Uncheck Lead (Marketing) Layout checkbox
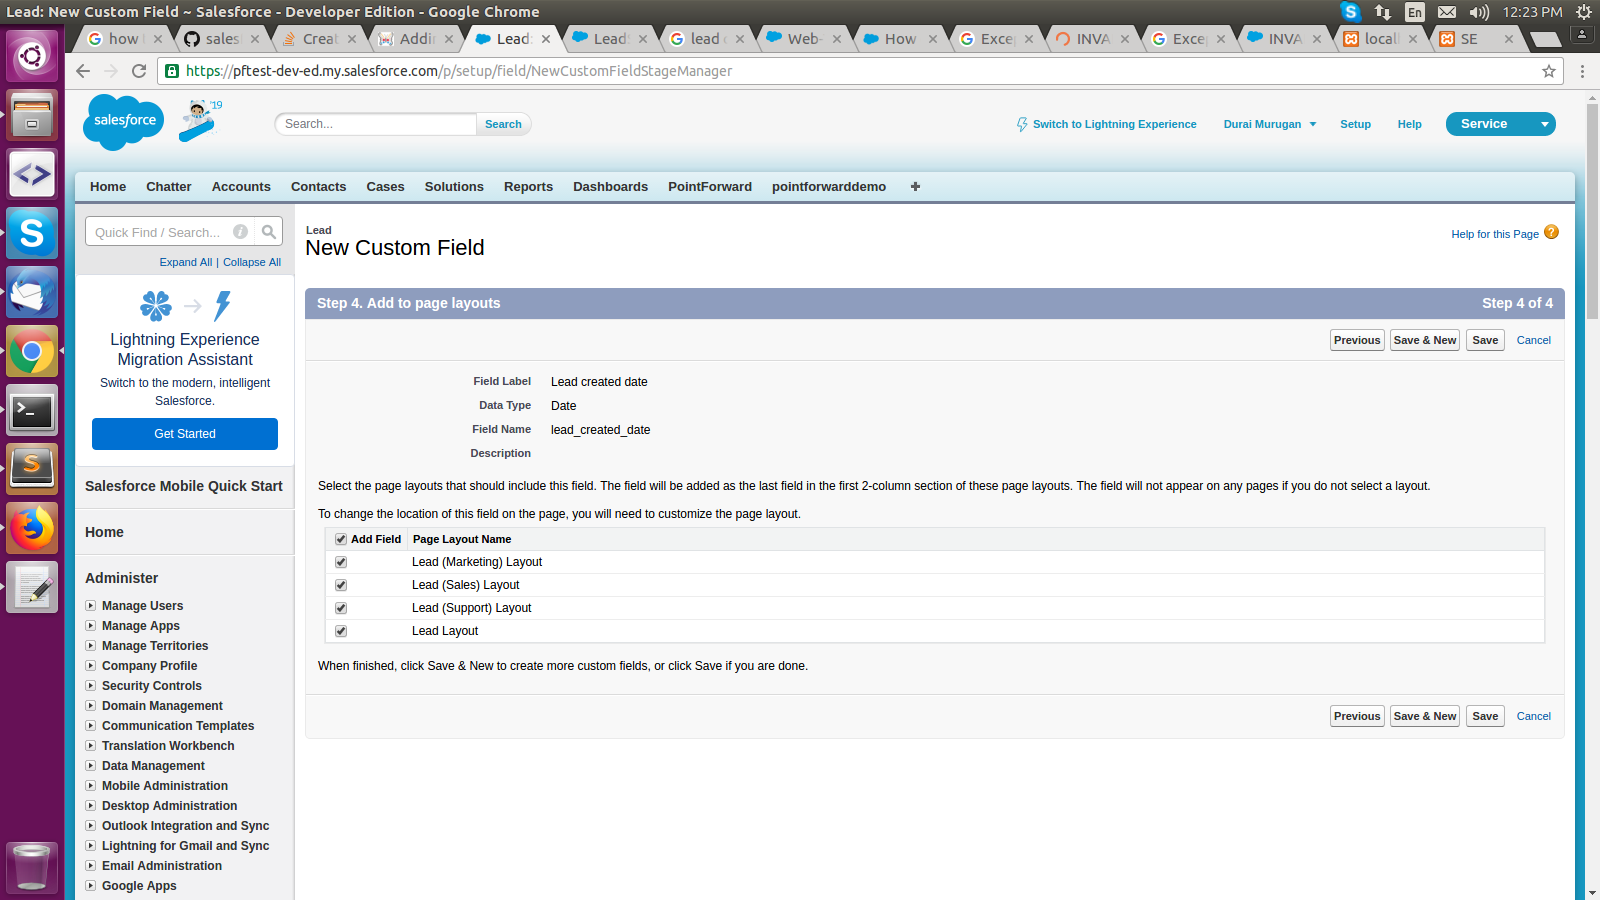1600x900 pixels. point(341,562)
